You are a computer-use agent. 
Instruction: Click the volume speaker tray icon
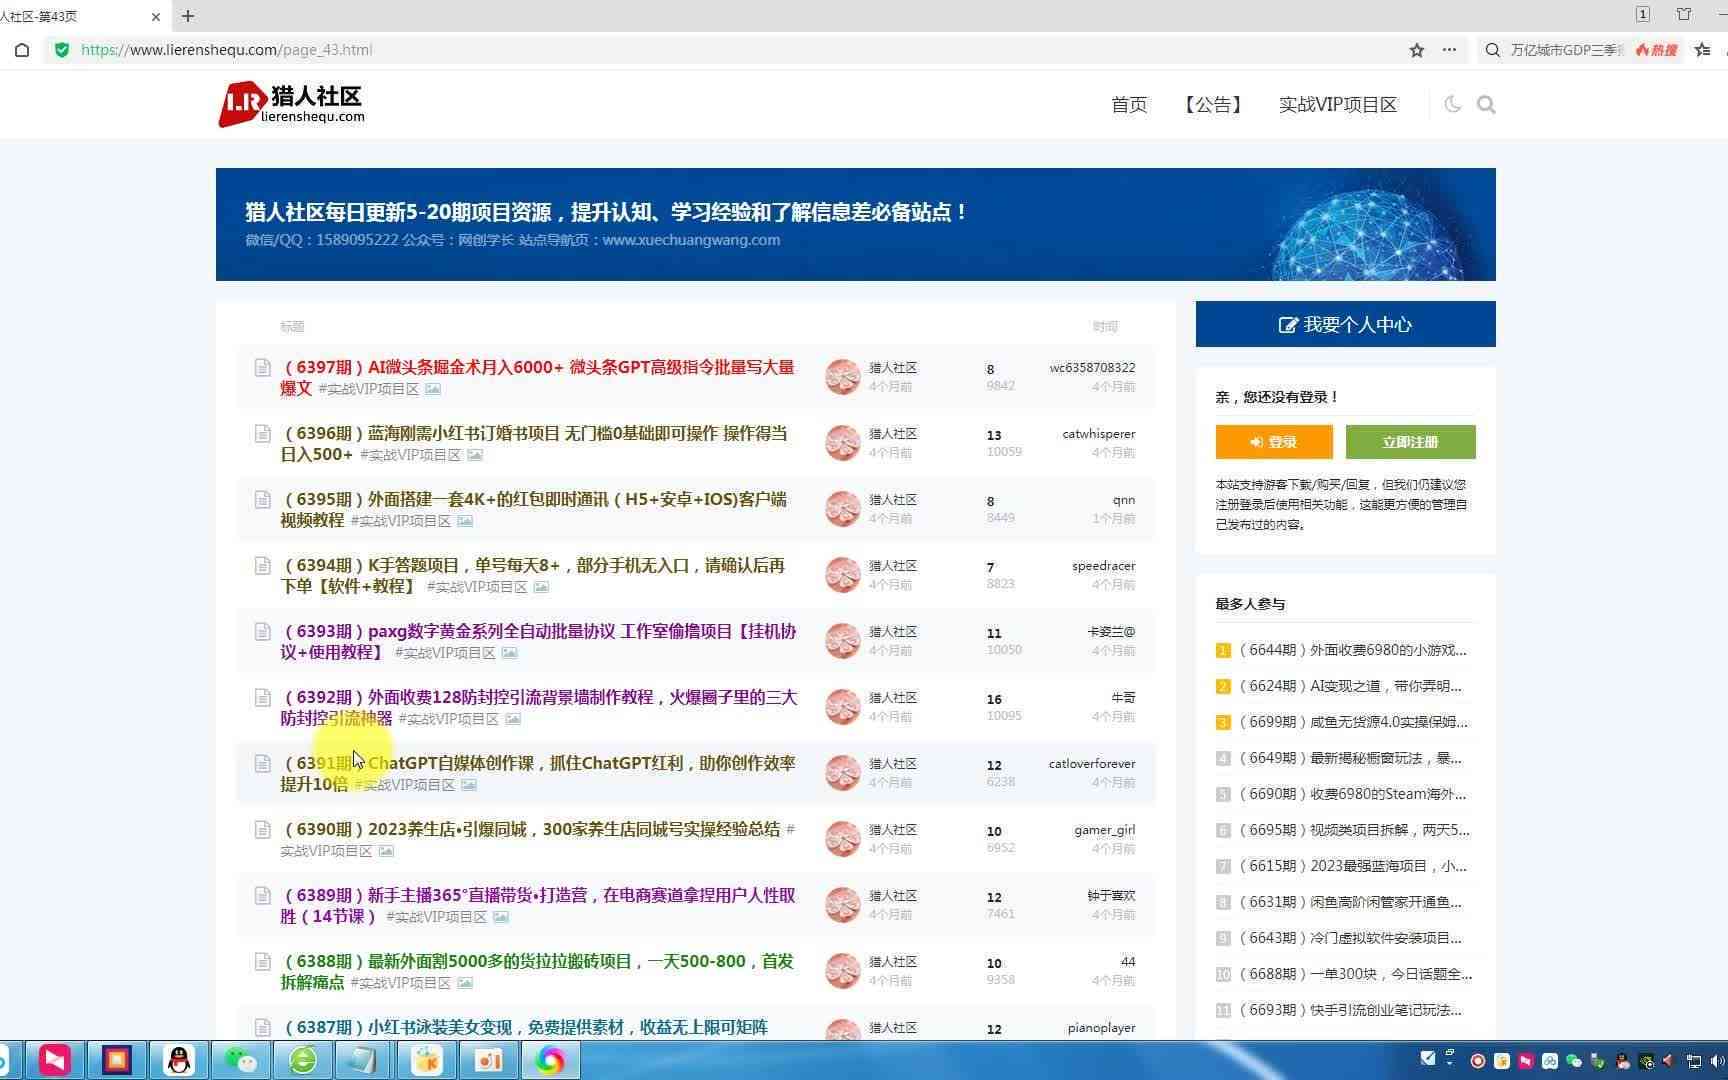[x=1716, y=1060]
